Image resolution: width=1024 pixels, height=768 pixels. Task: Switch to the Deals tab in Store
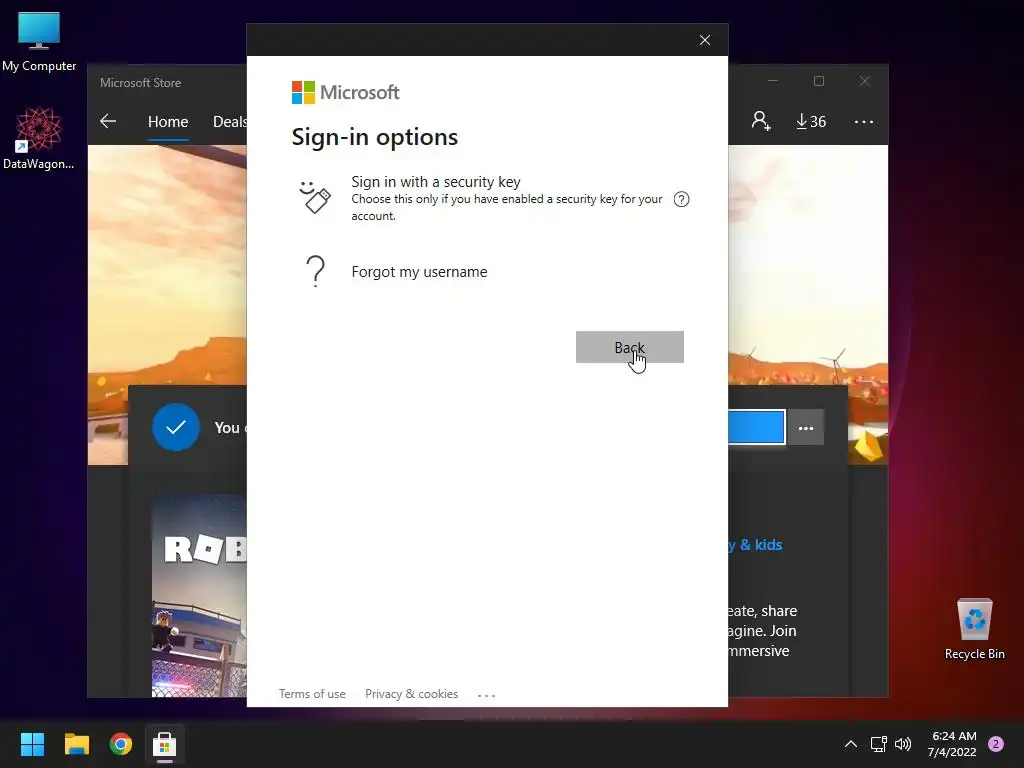tap(230, 121)
